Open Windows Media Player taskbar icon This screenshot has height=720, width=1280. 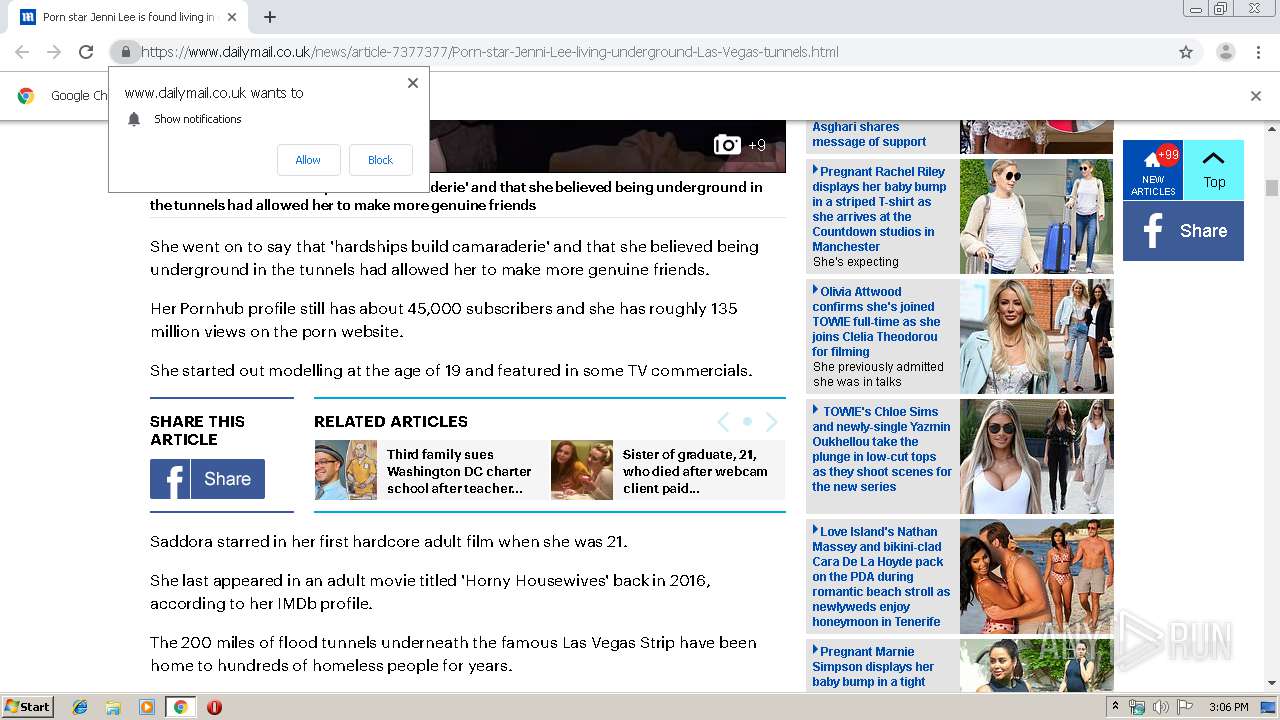[x=147, y=707]
